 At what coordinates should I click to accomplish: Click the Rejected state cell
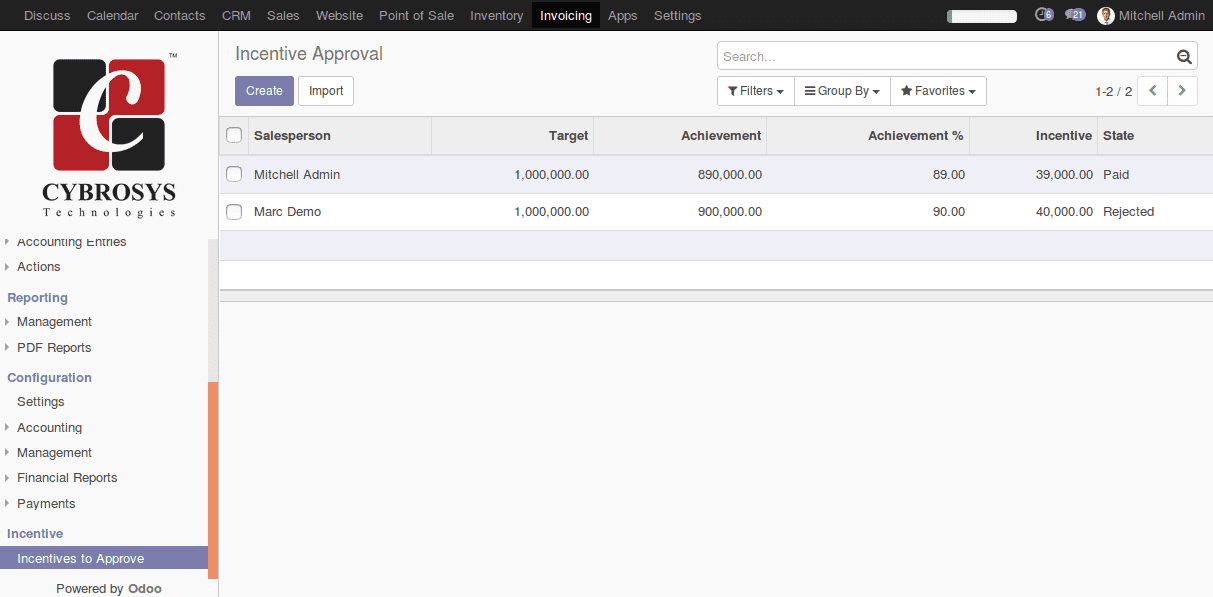pos(1129,212)
